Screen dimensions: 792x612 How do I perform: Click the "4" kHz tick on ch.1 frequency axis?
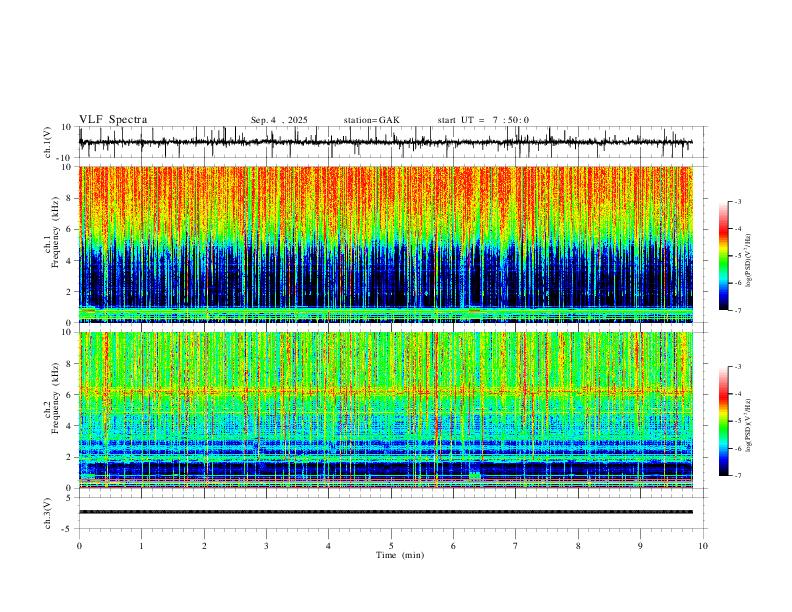pos(69,261)
